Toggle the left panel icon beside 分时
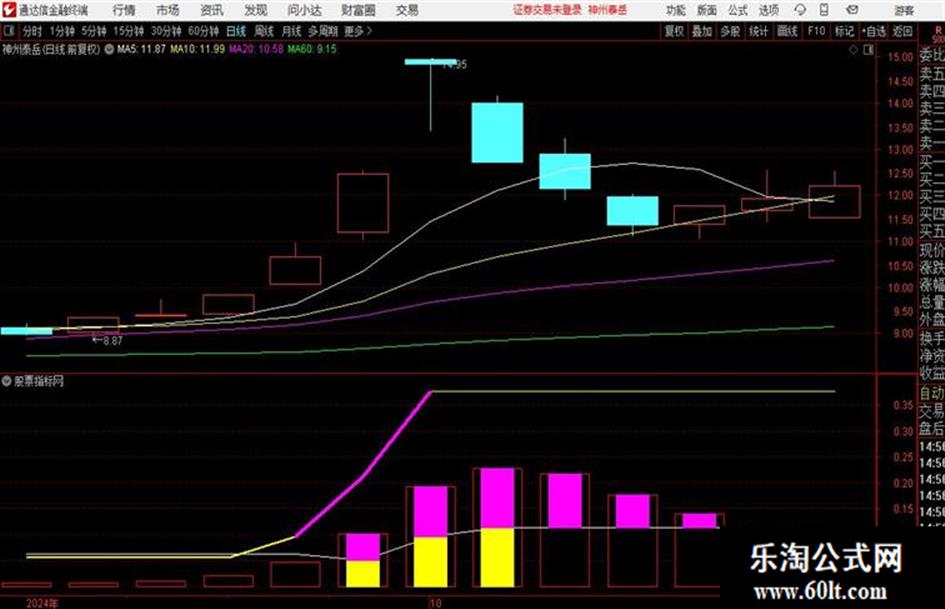 (x=9, y=30)
